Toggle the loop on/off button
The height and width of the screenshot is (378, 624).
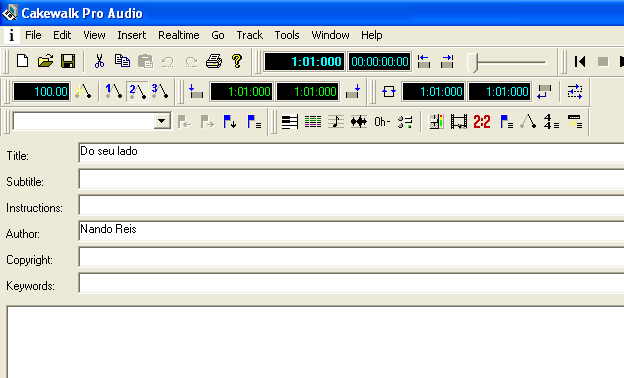coord(389,92)
